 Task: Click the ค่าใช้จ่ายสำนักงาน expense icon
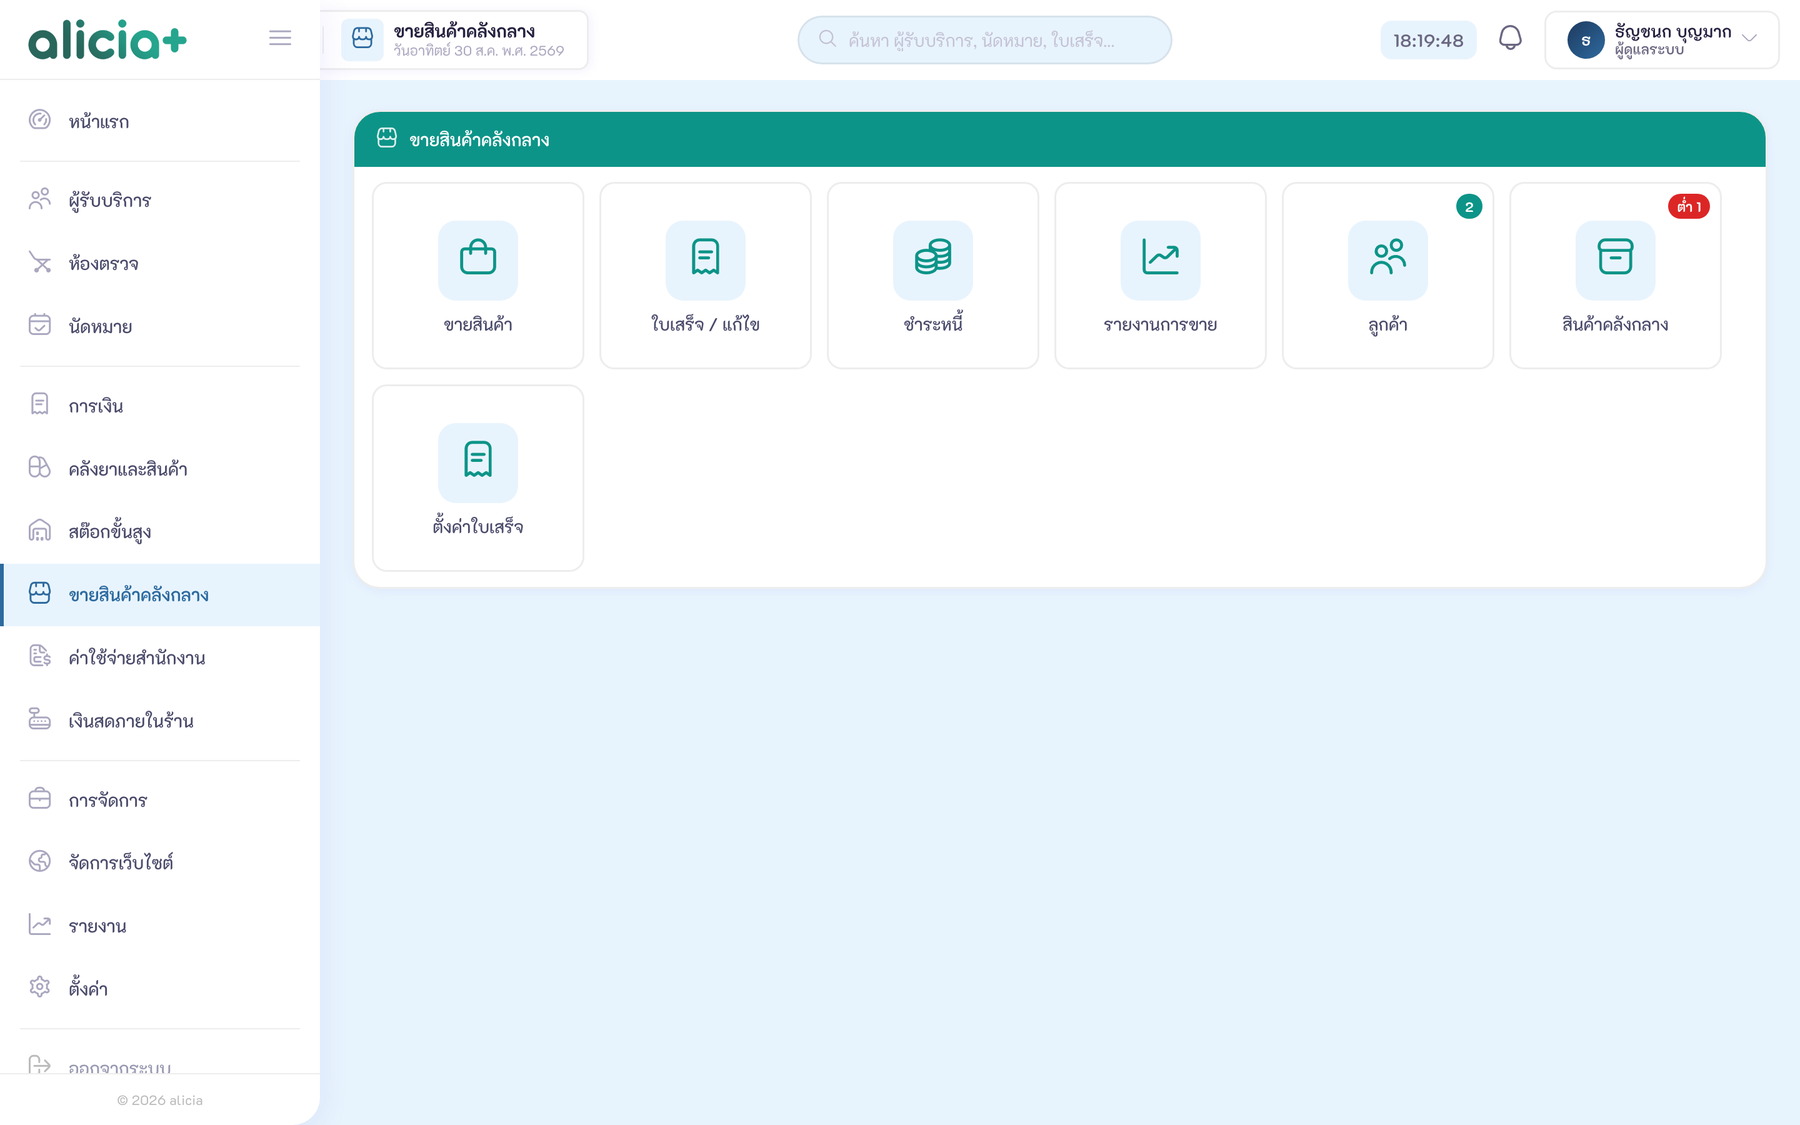[40, 656]
